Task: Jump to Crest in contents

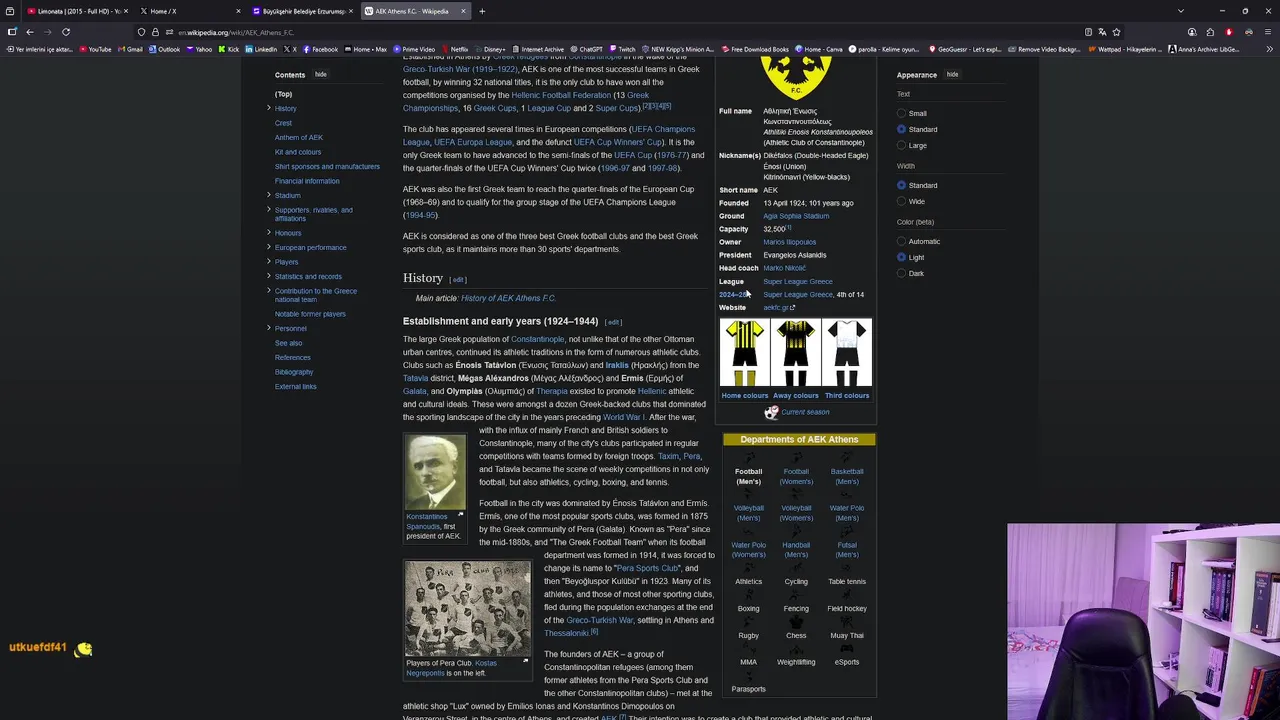Action: (x=283, y=123)
